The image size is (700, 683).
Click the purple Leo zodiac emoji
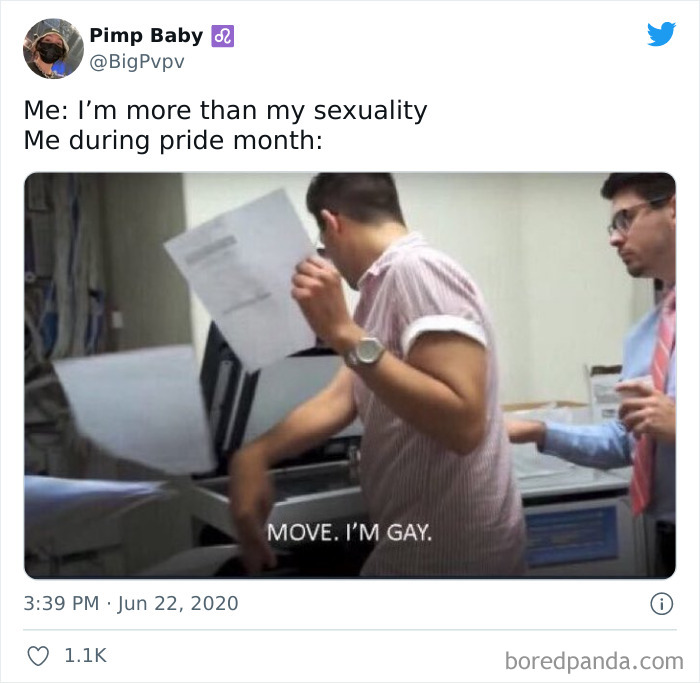tap(222, 36)
